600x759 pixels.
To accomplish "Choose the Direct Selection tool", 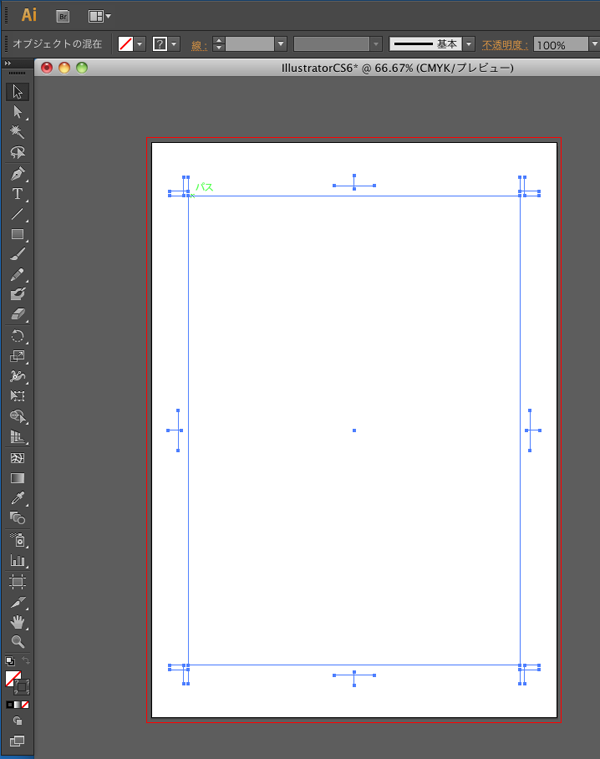I will (x=17, y=112).
